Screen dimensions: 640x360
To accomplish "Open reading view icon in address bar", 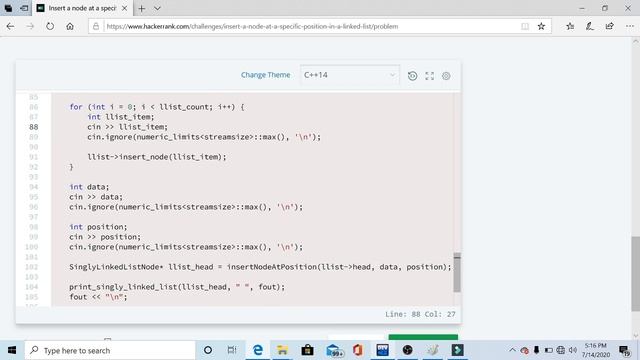I will tap(525, 27).
